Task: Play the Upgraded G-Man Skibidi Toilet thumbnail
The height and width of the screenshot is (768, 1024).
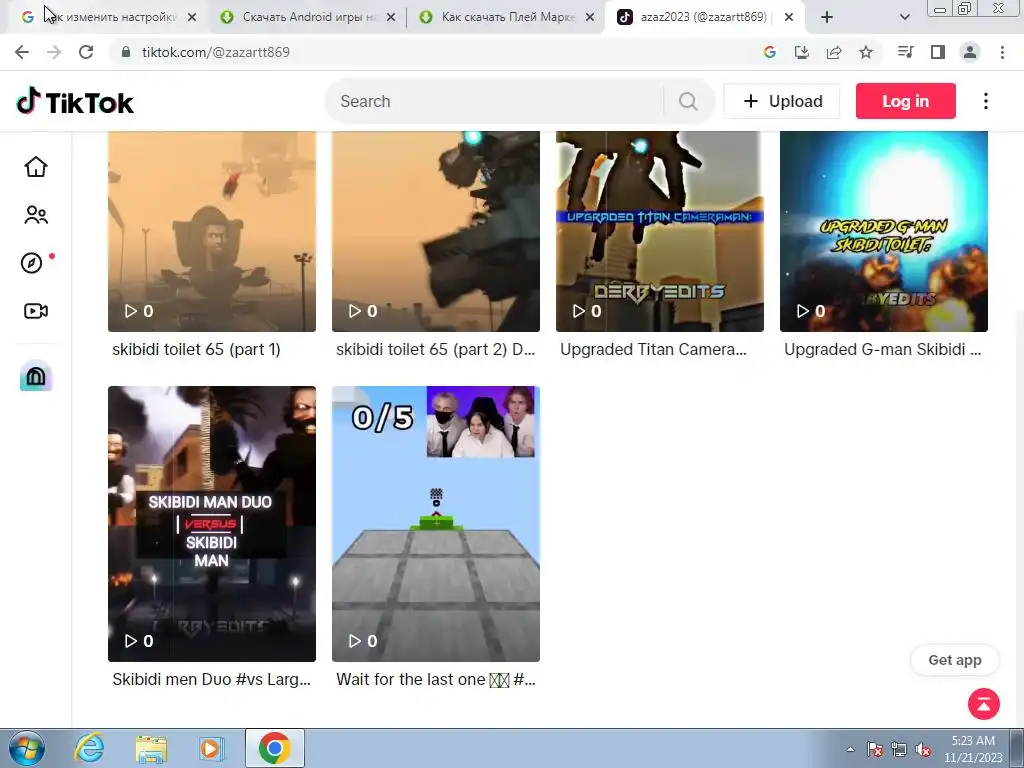Action: (884, 231)
